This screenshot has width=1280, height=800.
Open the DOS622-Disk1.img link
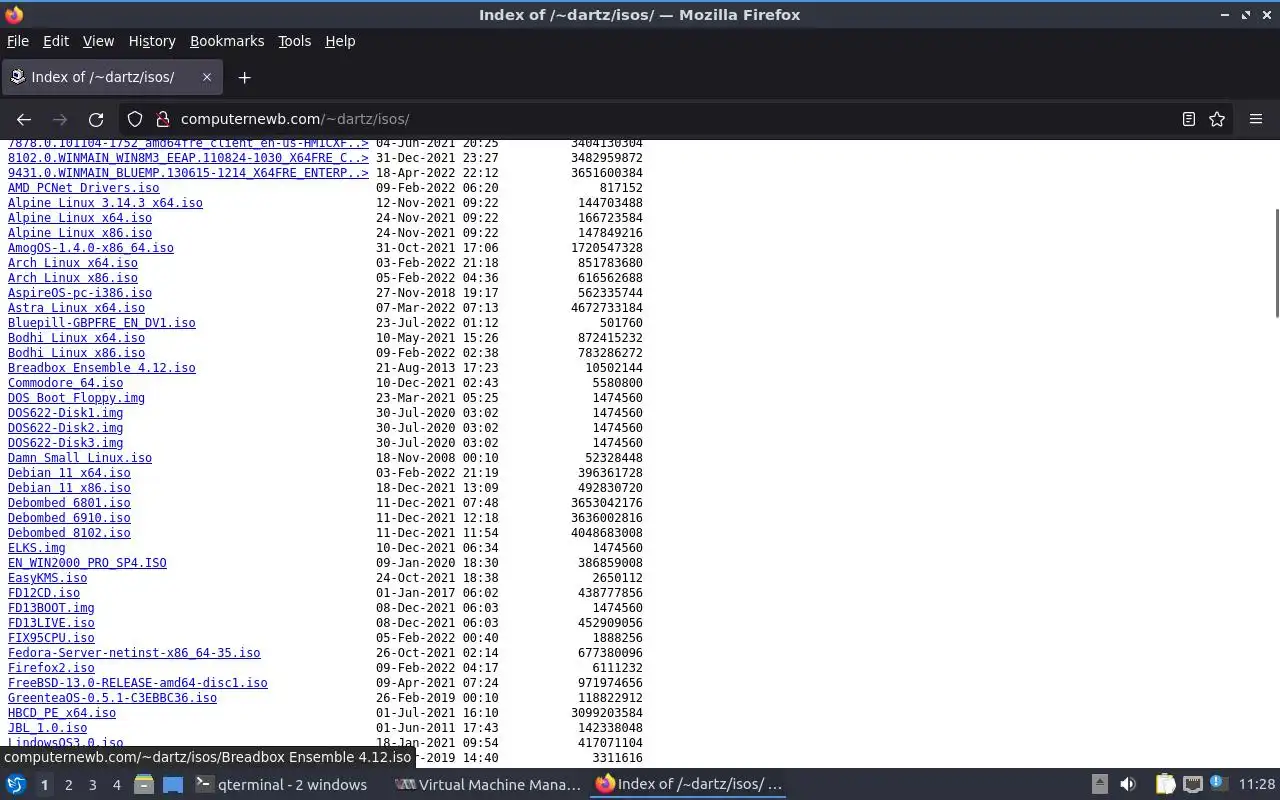[65, 413]
